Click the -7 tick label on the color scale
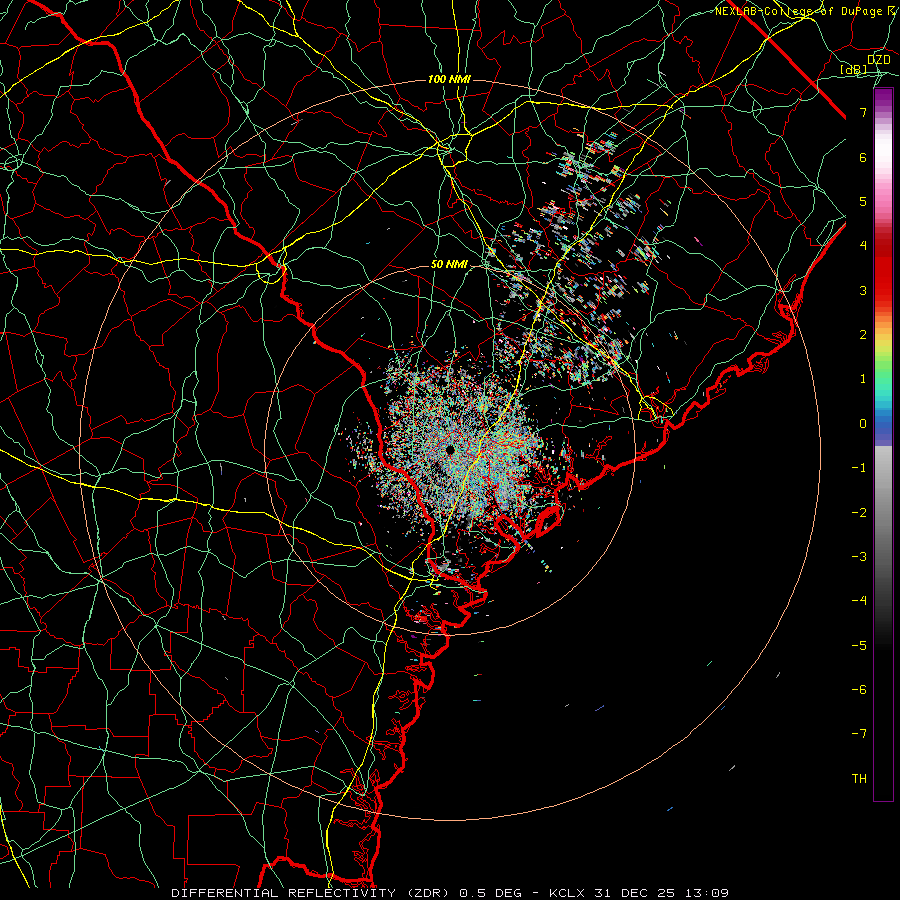Viewport: 900px width, 900px height. 859,734
